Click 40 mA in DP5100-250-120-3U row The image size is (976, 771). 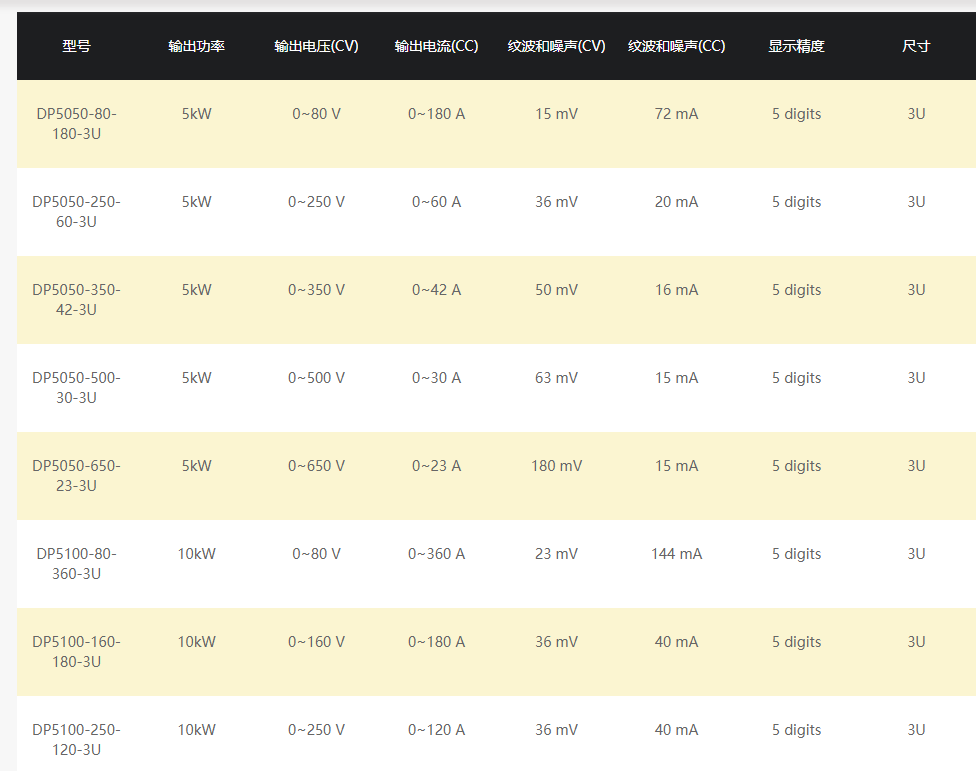point(677,730)
